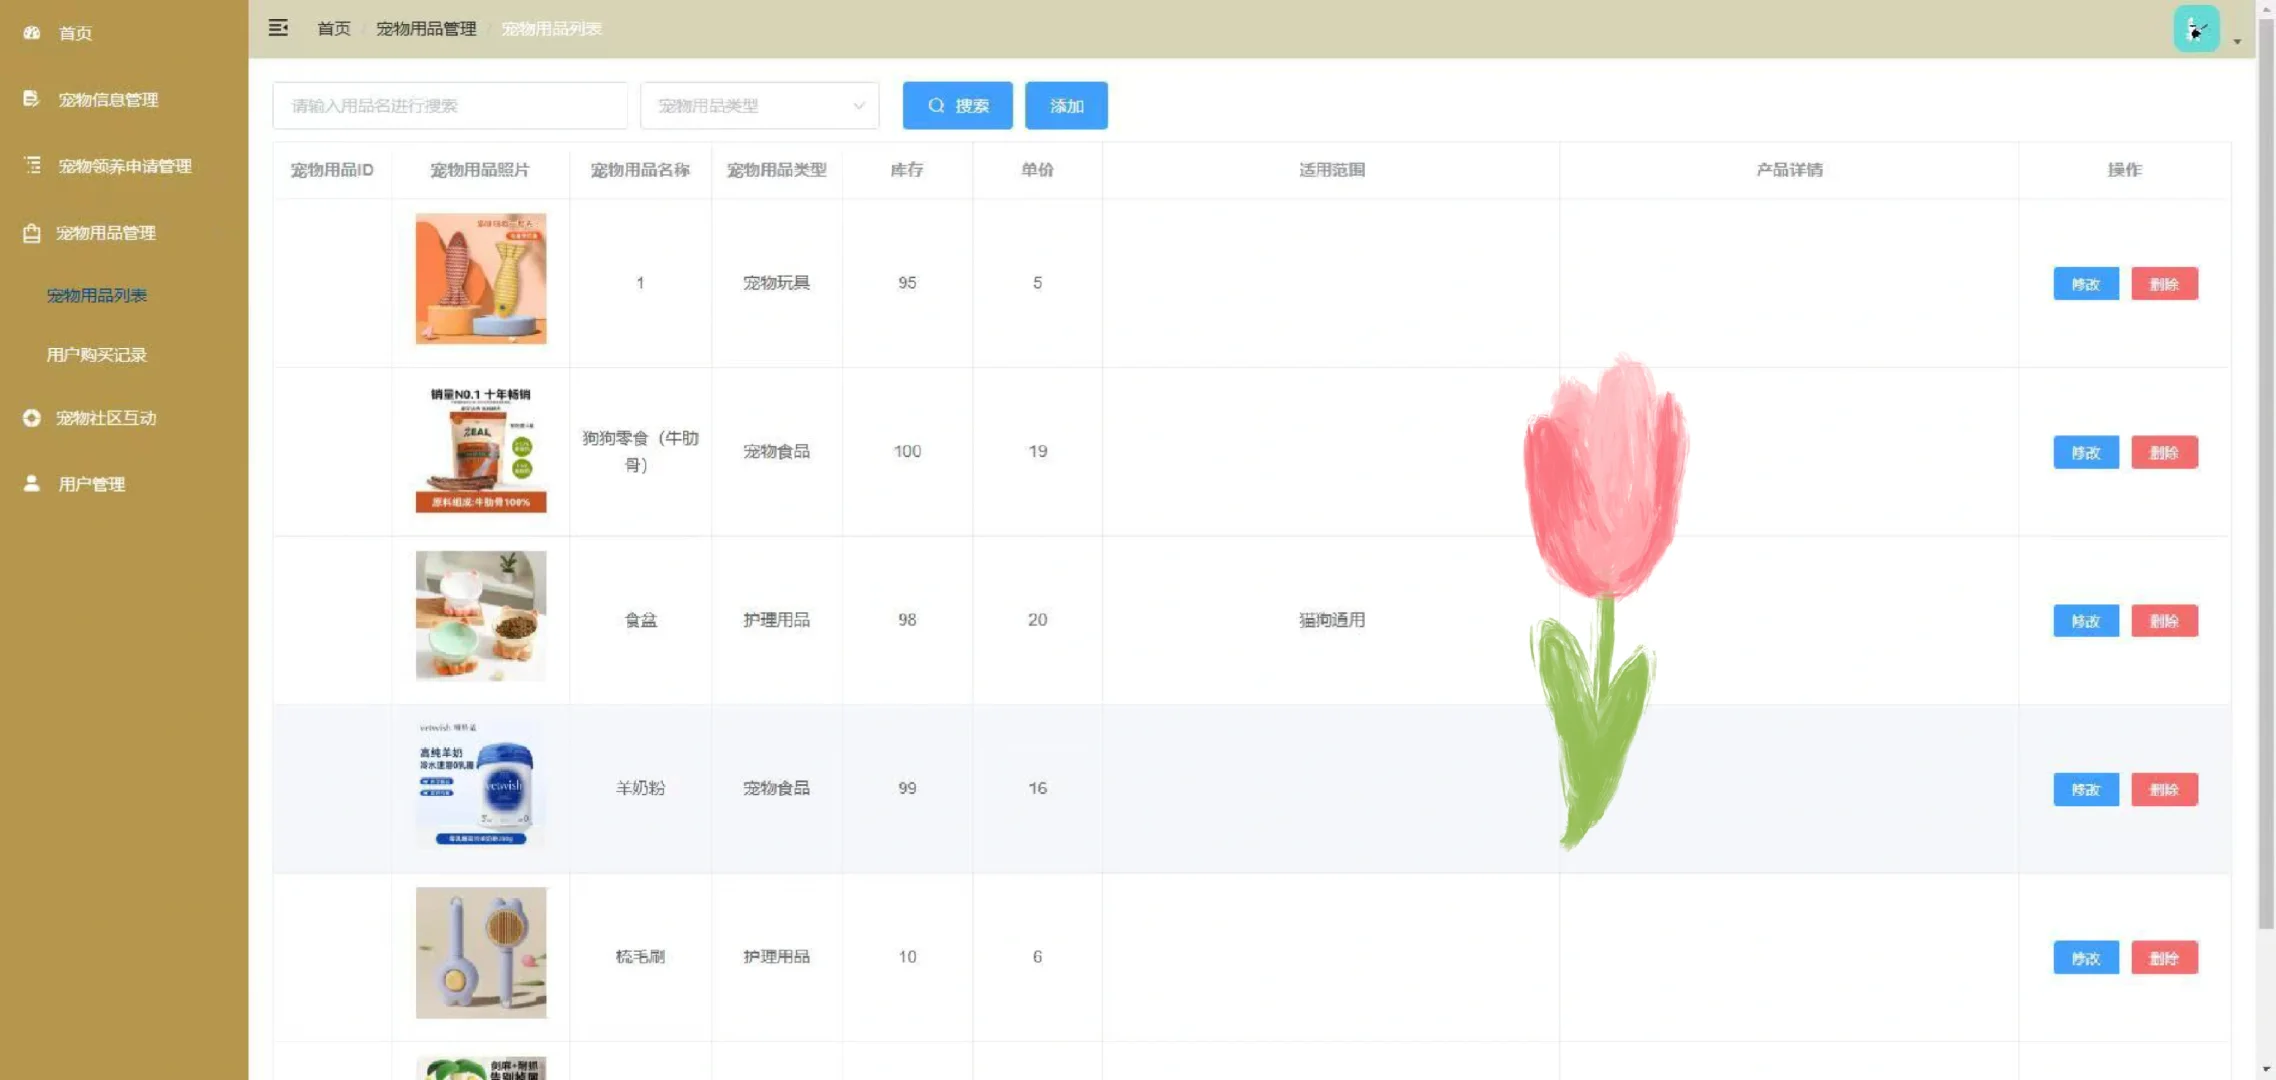Switch to 用户购买记录 in the sidebar
Screen dimensions: 2276x1080
coord(96,354)
